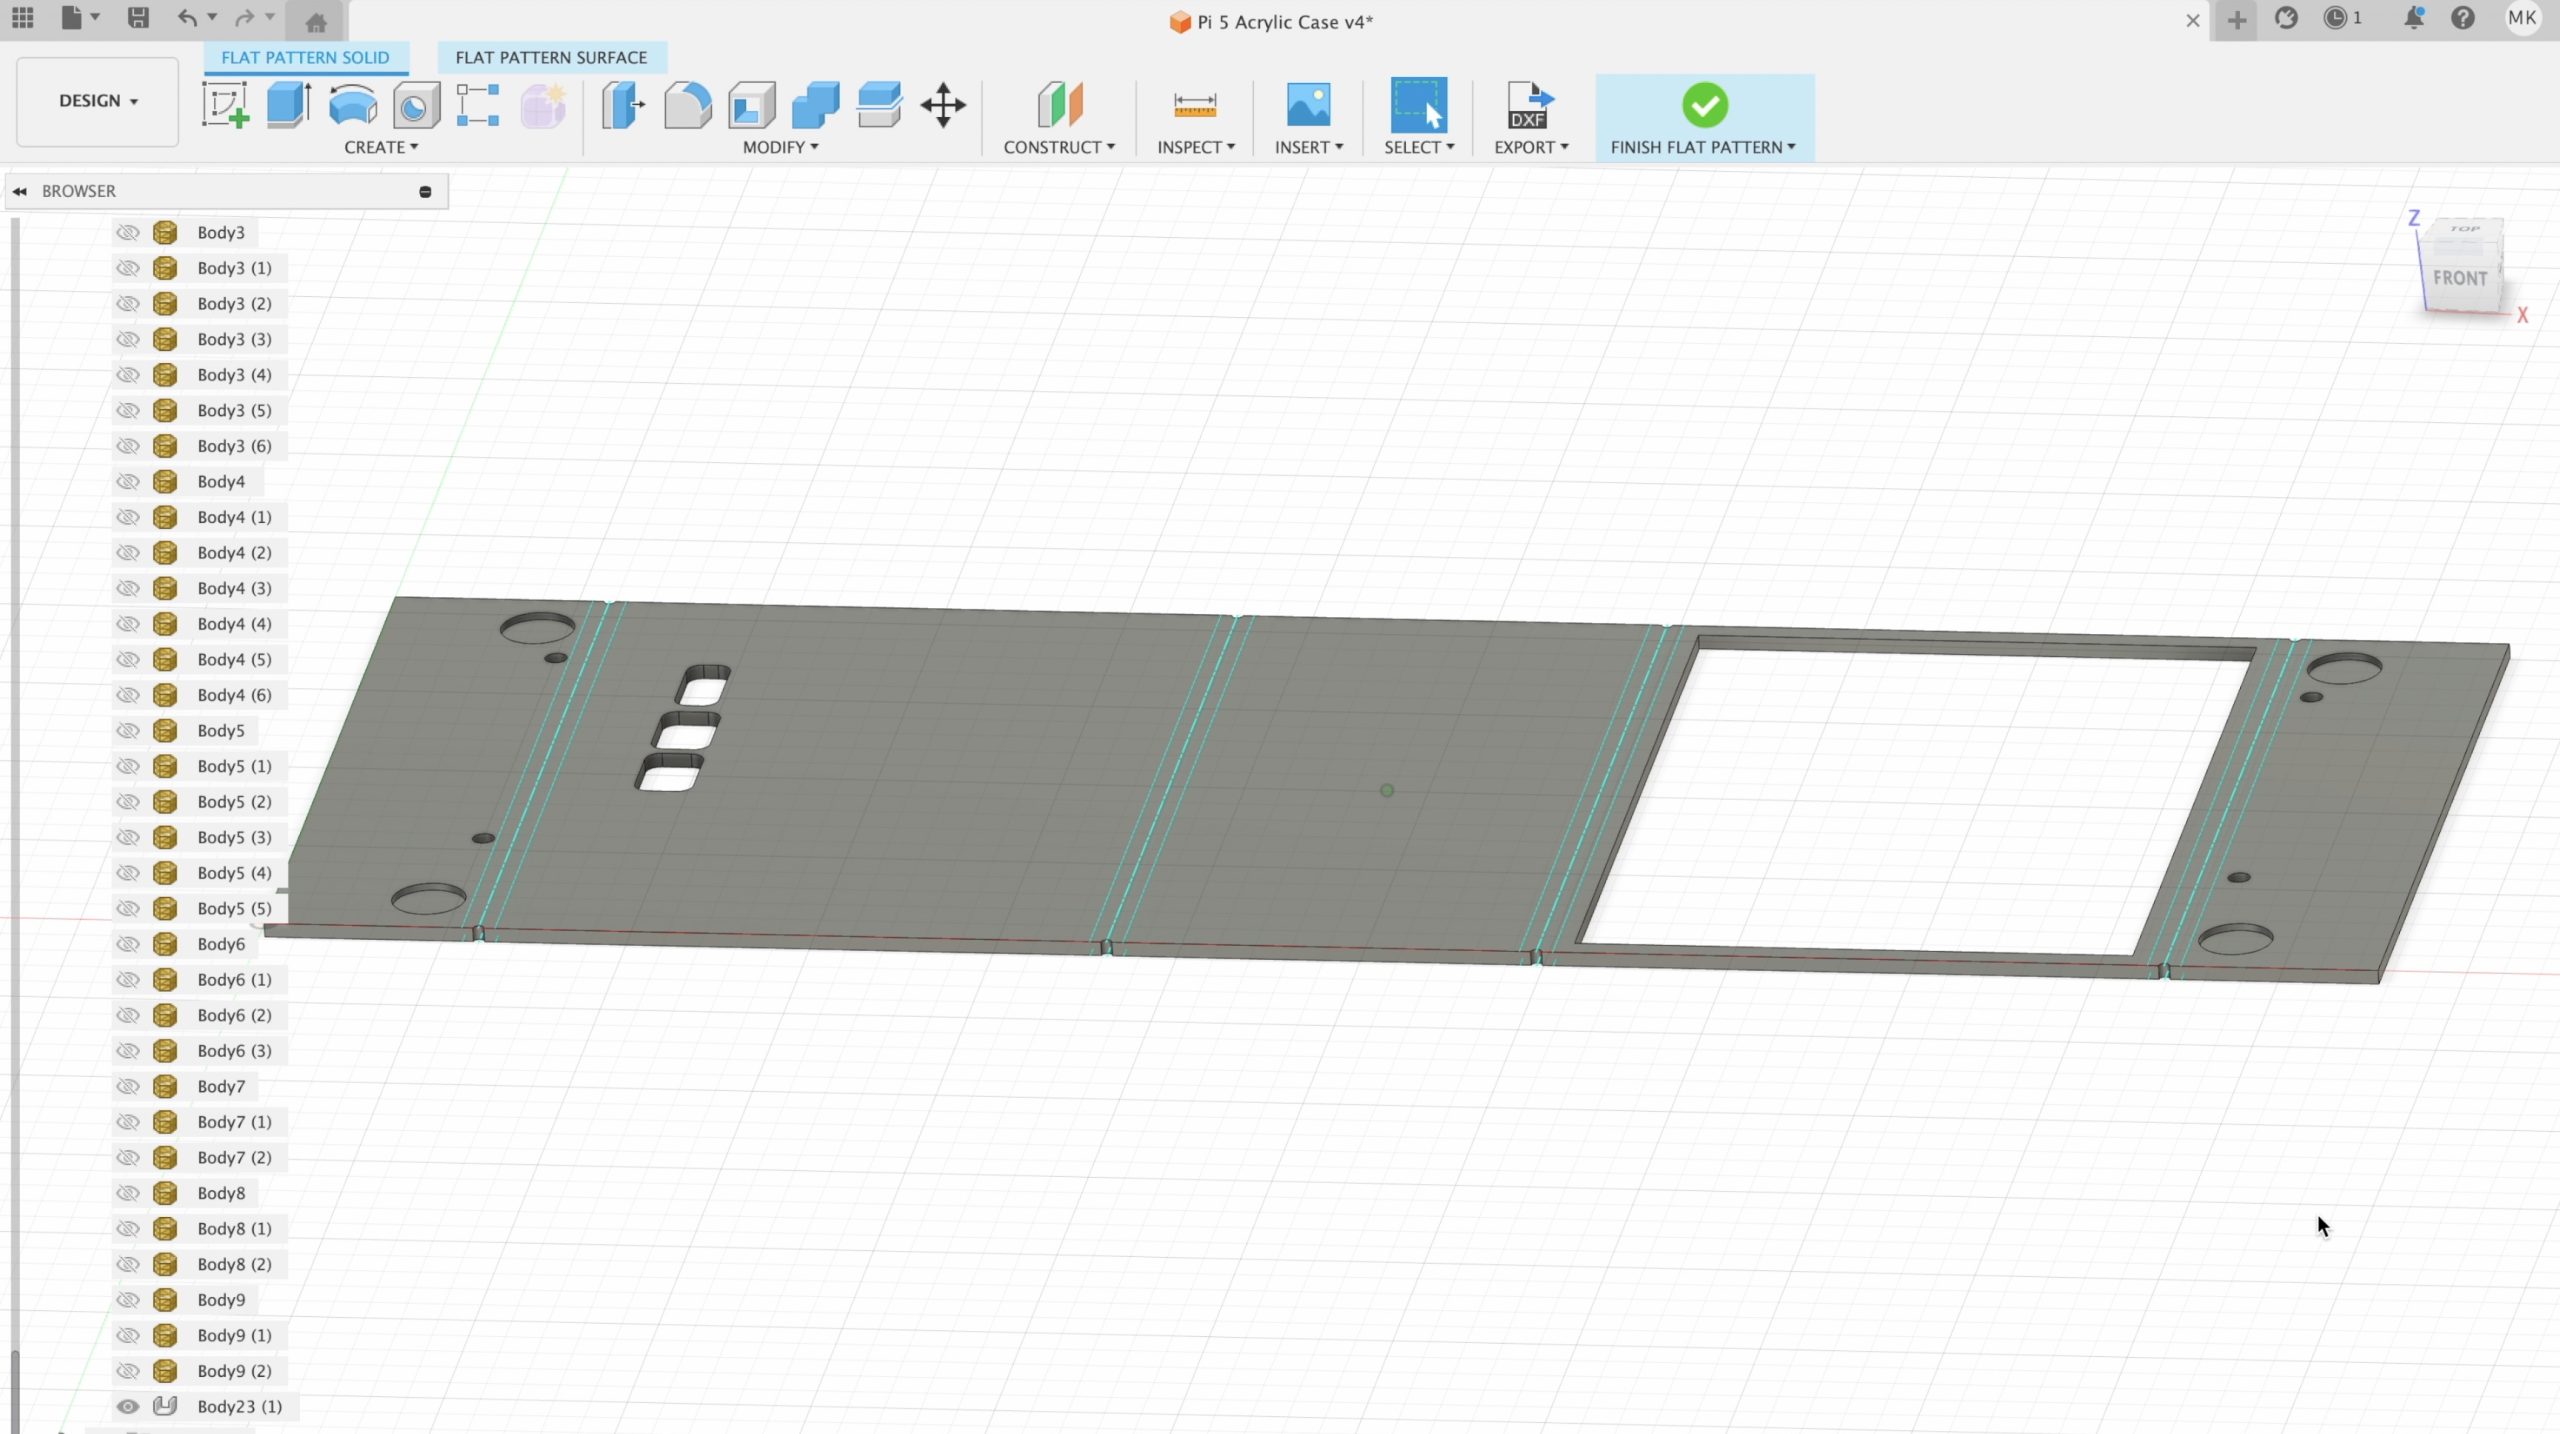2560x1434 pixels.
Task: Expand the CONSTRUCT menu dropdown
Action: [1058, 147]
